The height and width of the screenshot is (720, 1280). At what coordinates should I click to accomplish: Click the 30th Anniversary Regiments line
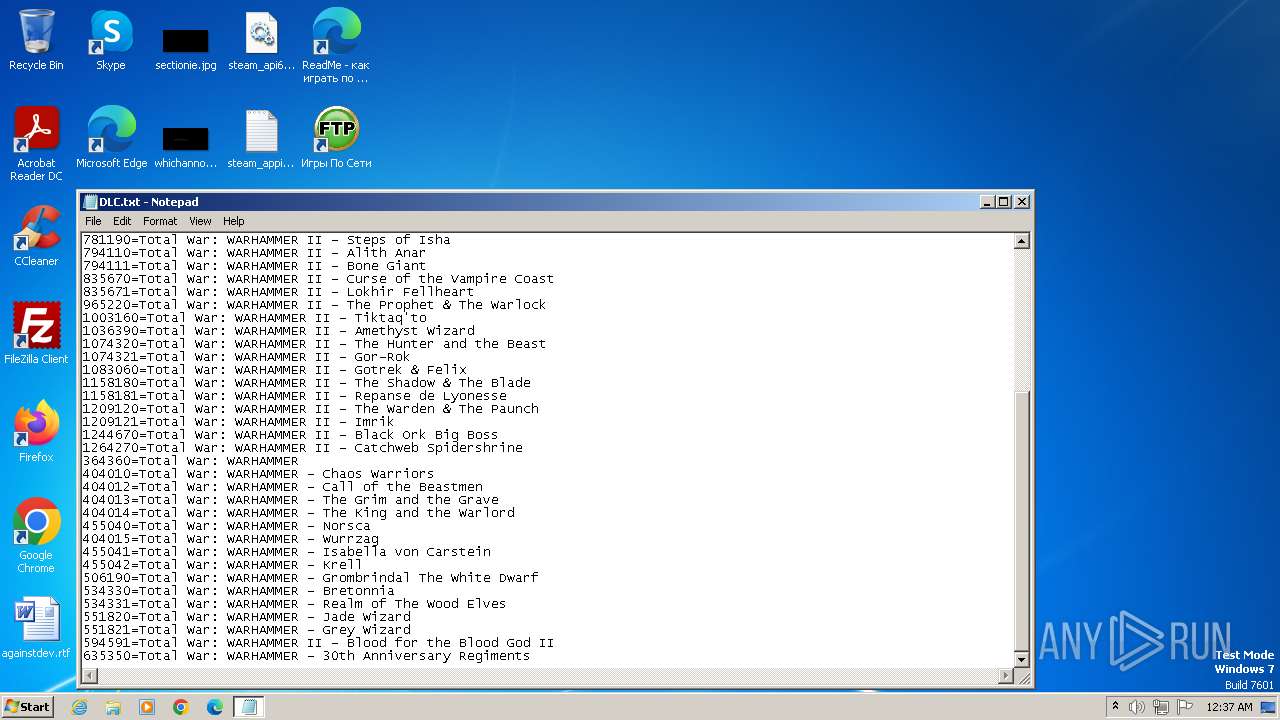point(306,656)
